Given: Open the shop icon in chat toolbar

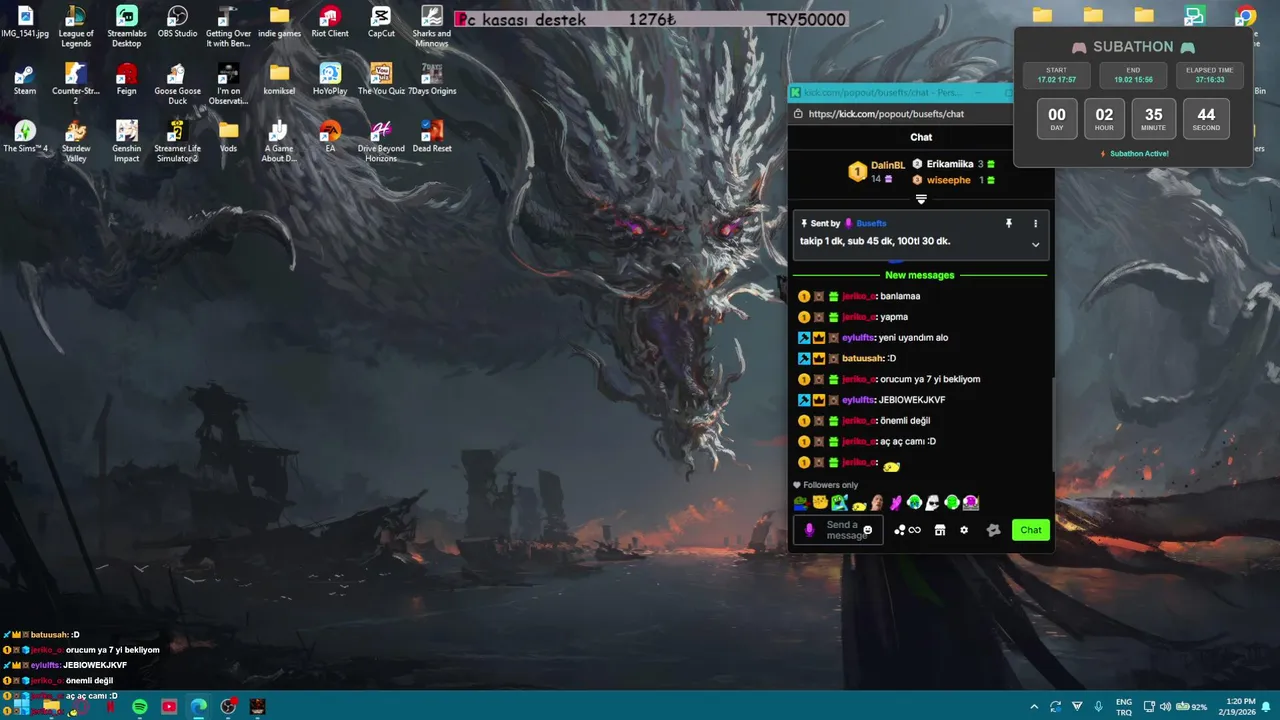Looking at the screenshot, I should [940, 530].
